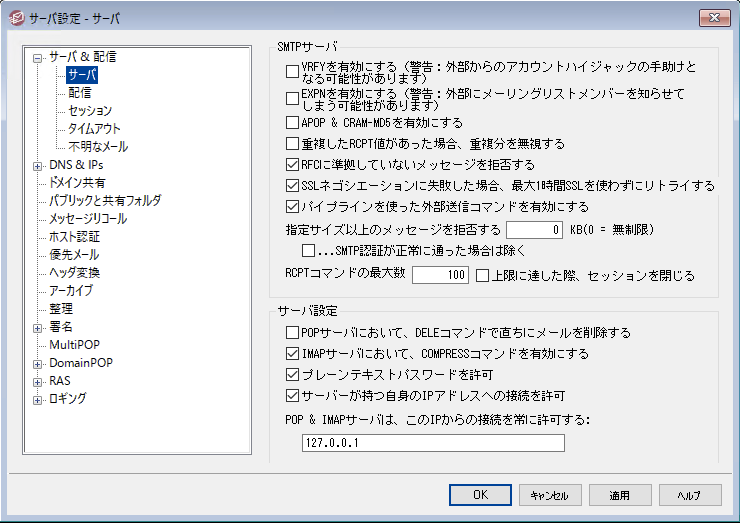This screenshot has width=740, height=523.
Task: Enable the EXPN checkbox
Action: coord(292,98)
